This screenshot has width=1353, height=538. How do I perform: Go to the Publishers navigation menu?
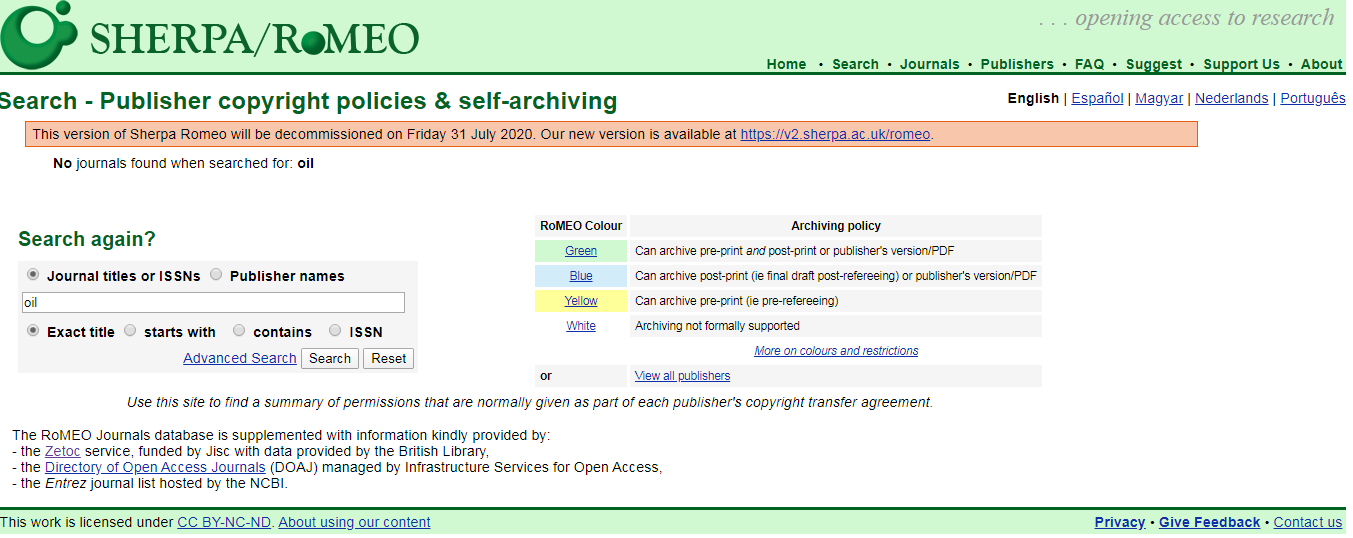tap(1016, 64)
